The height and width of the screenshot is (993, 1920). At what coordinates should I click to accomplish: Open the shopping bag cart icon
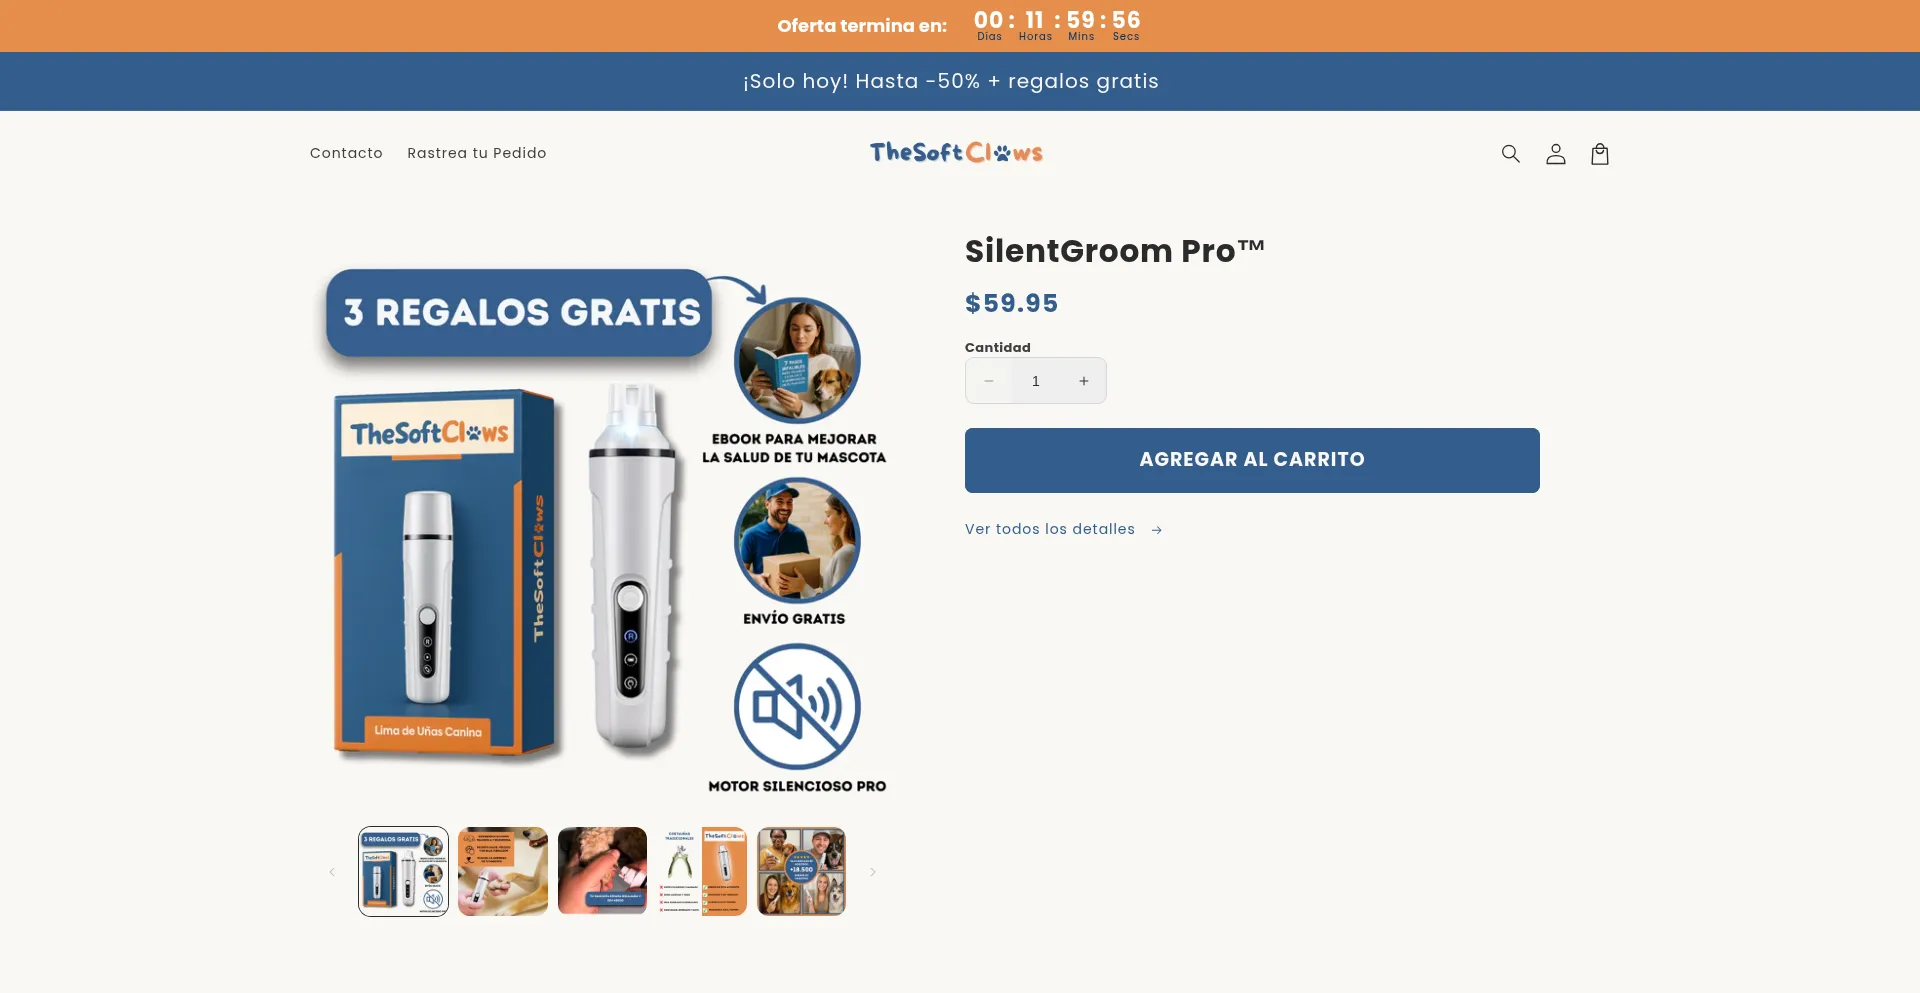1600,153
